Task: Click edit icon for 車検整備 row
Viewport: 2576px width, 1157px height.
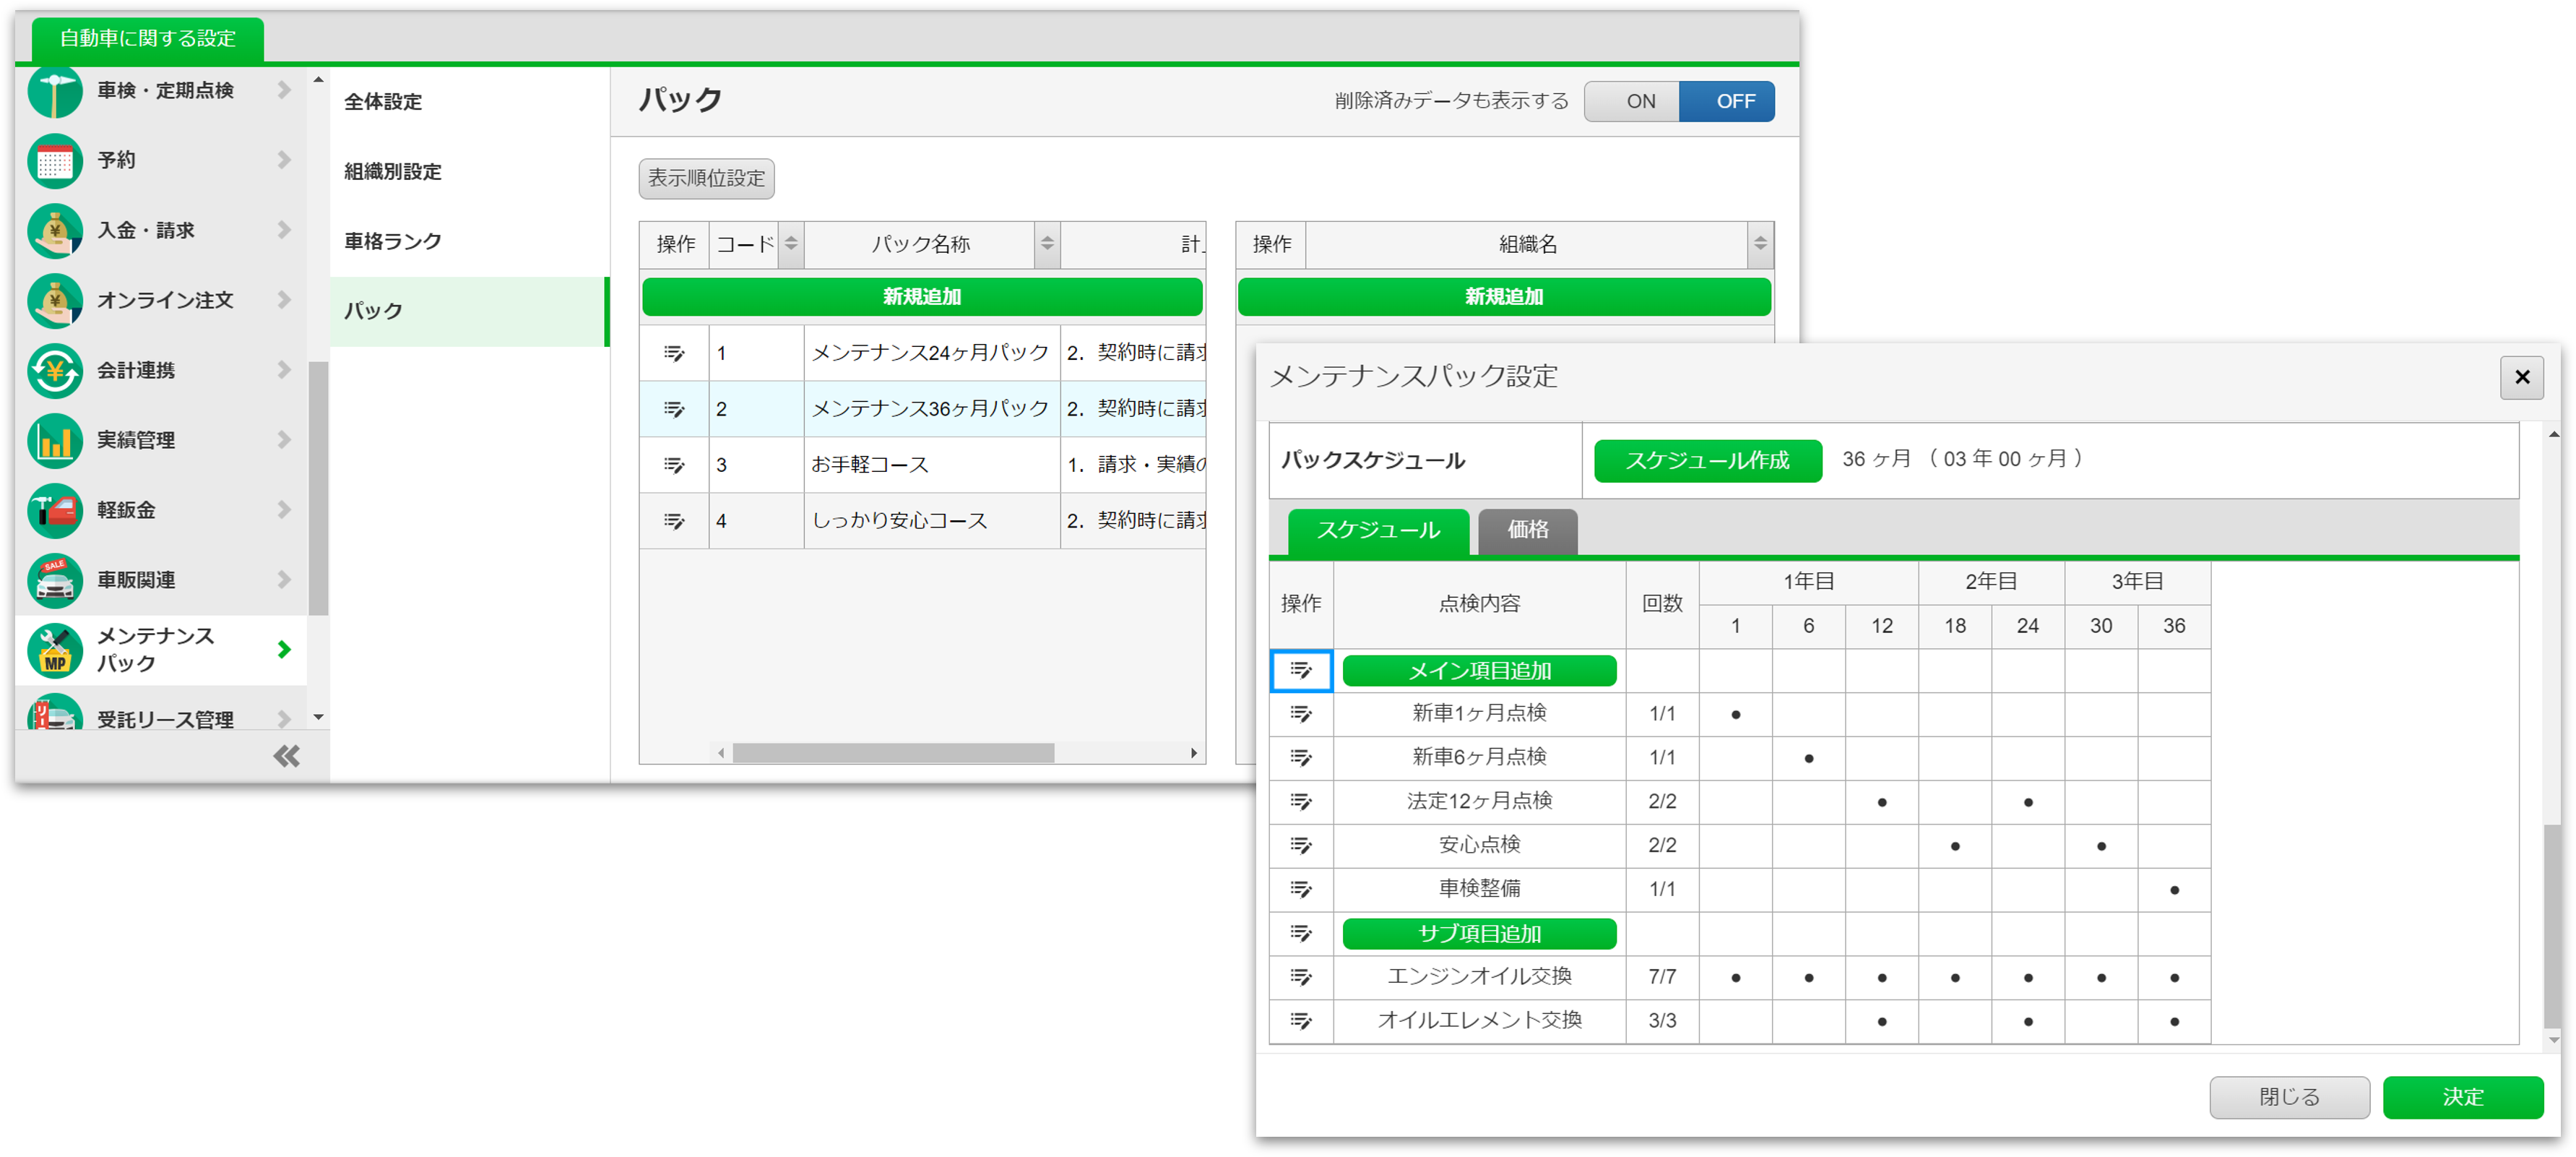Action: coord(1300,889)
